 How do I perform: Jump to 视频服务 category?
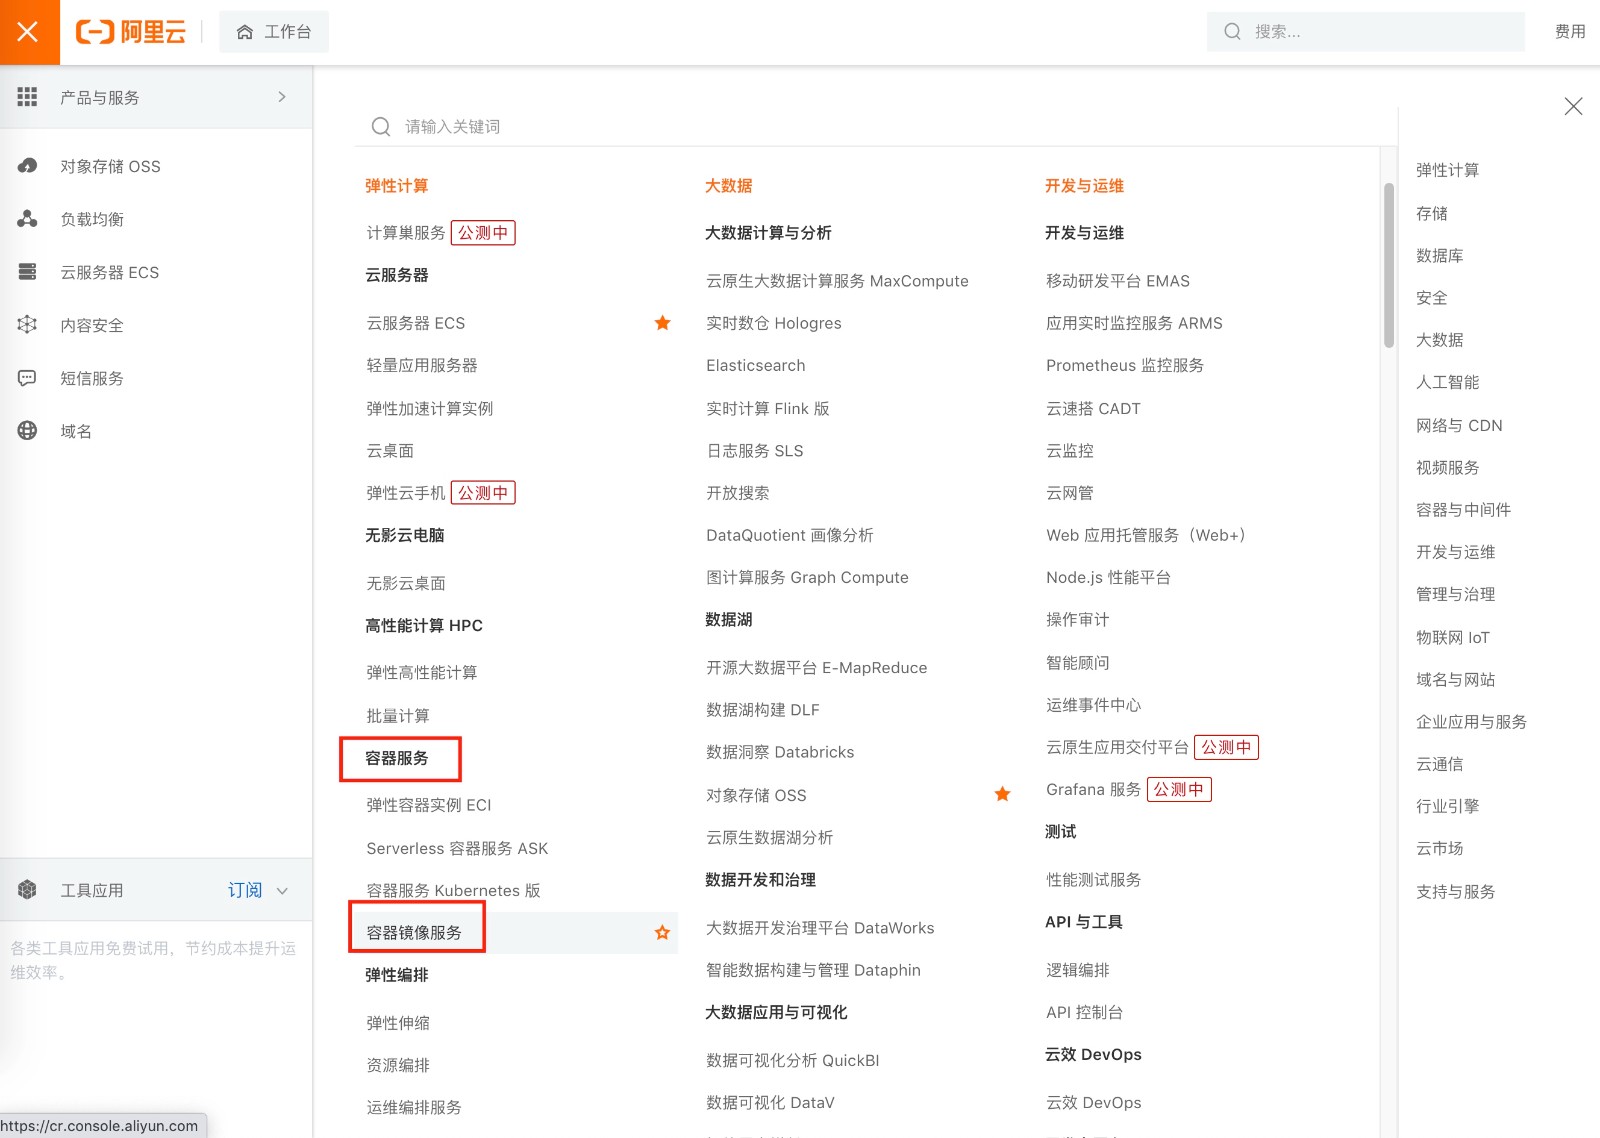1447,467
